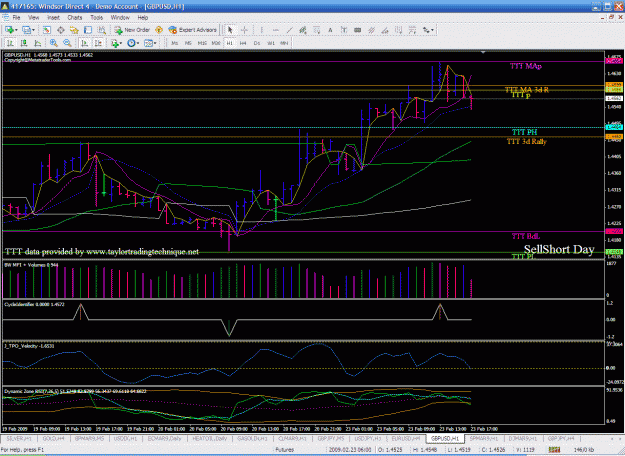Image resolution: width=625 pixels, height=456 pixels.
Task: Click the CycleIdentifier indicator label
Action: coord(34,305)
